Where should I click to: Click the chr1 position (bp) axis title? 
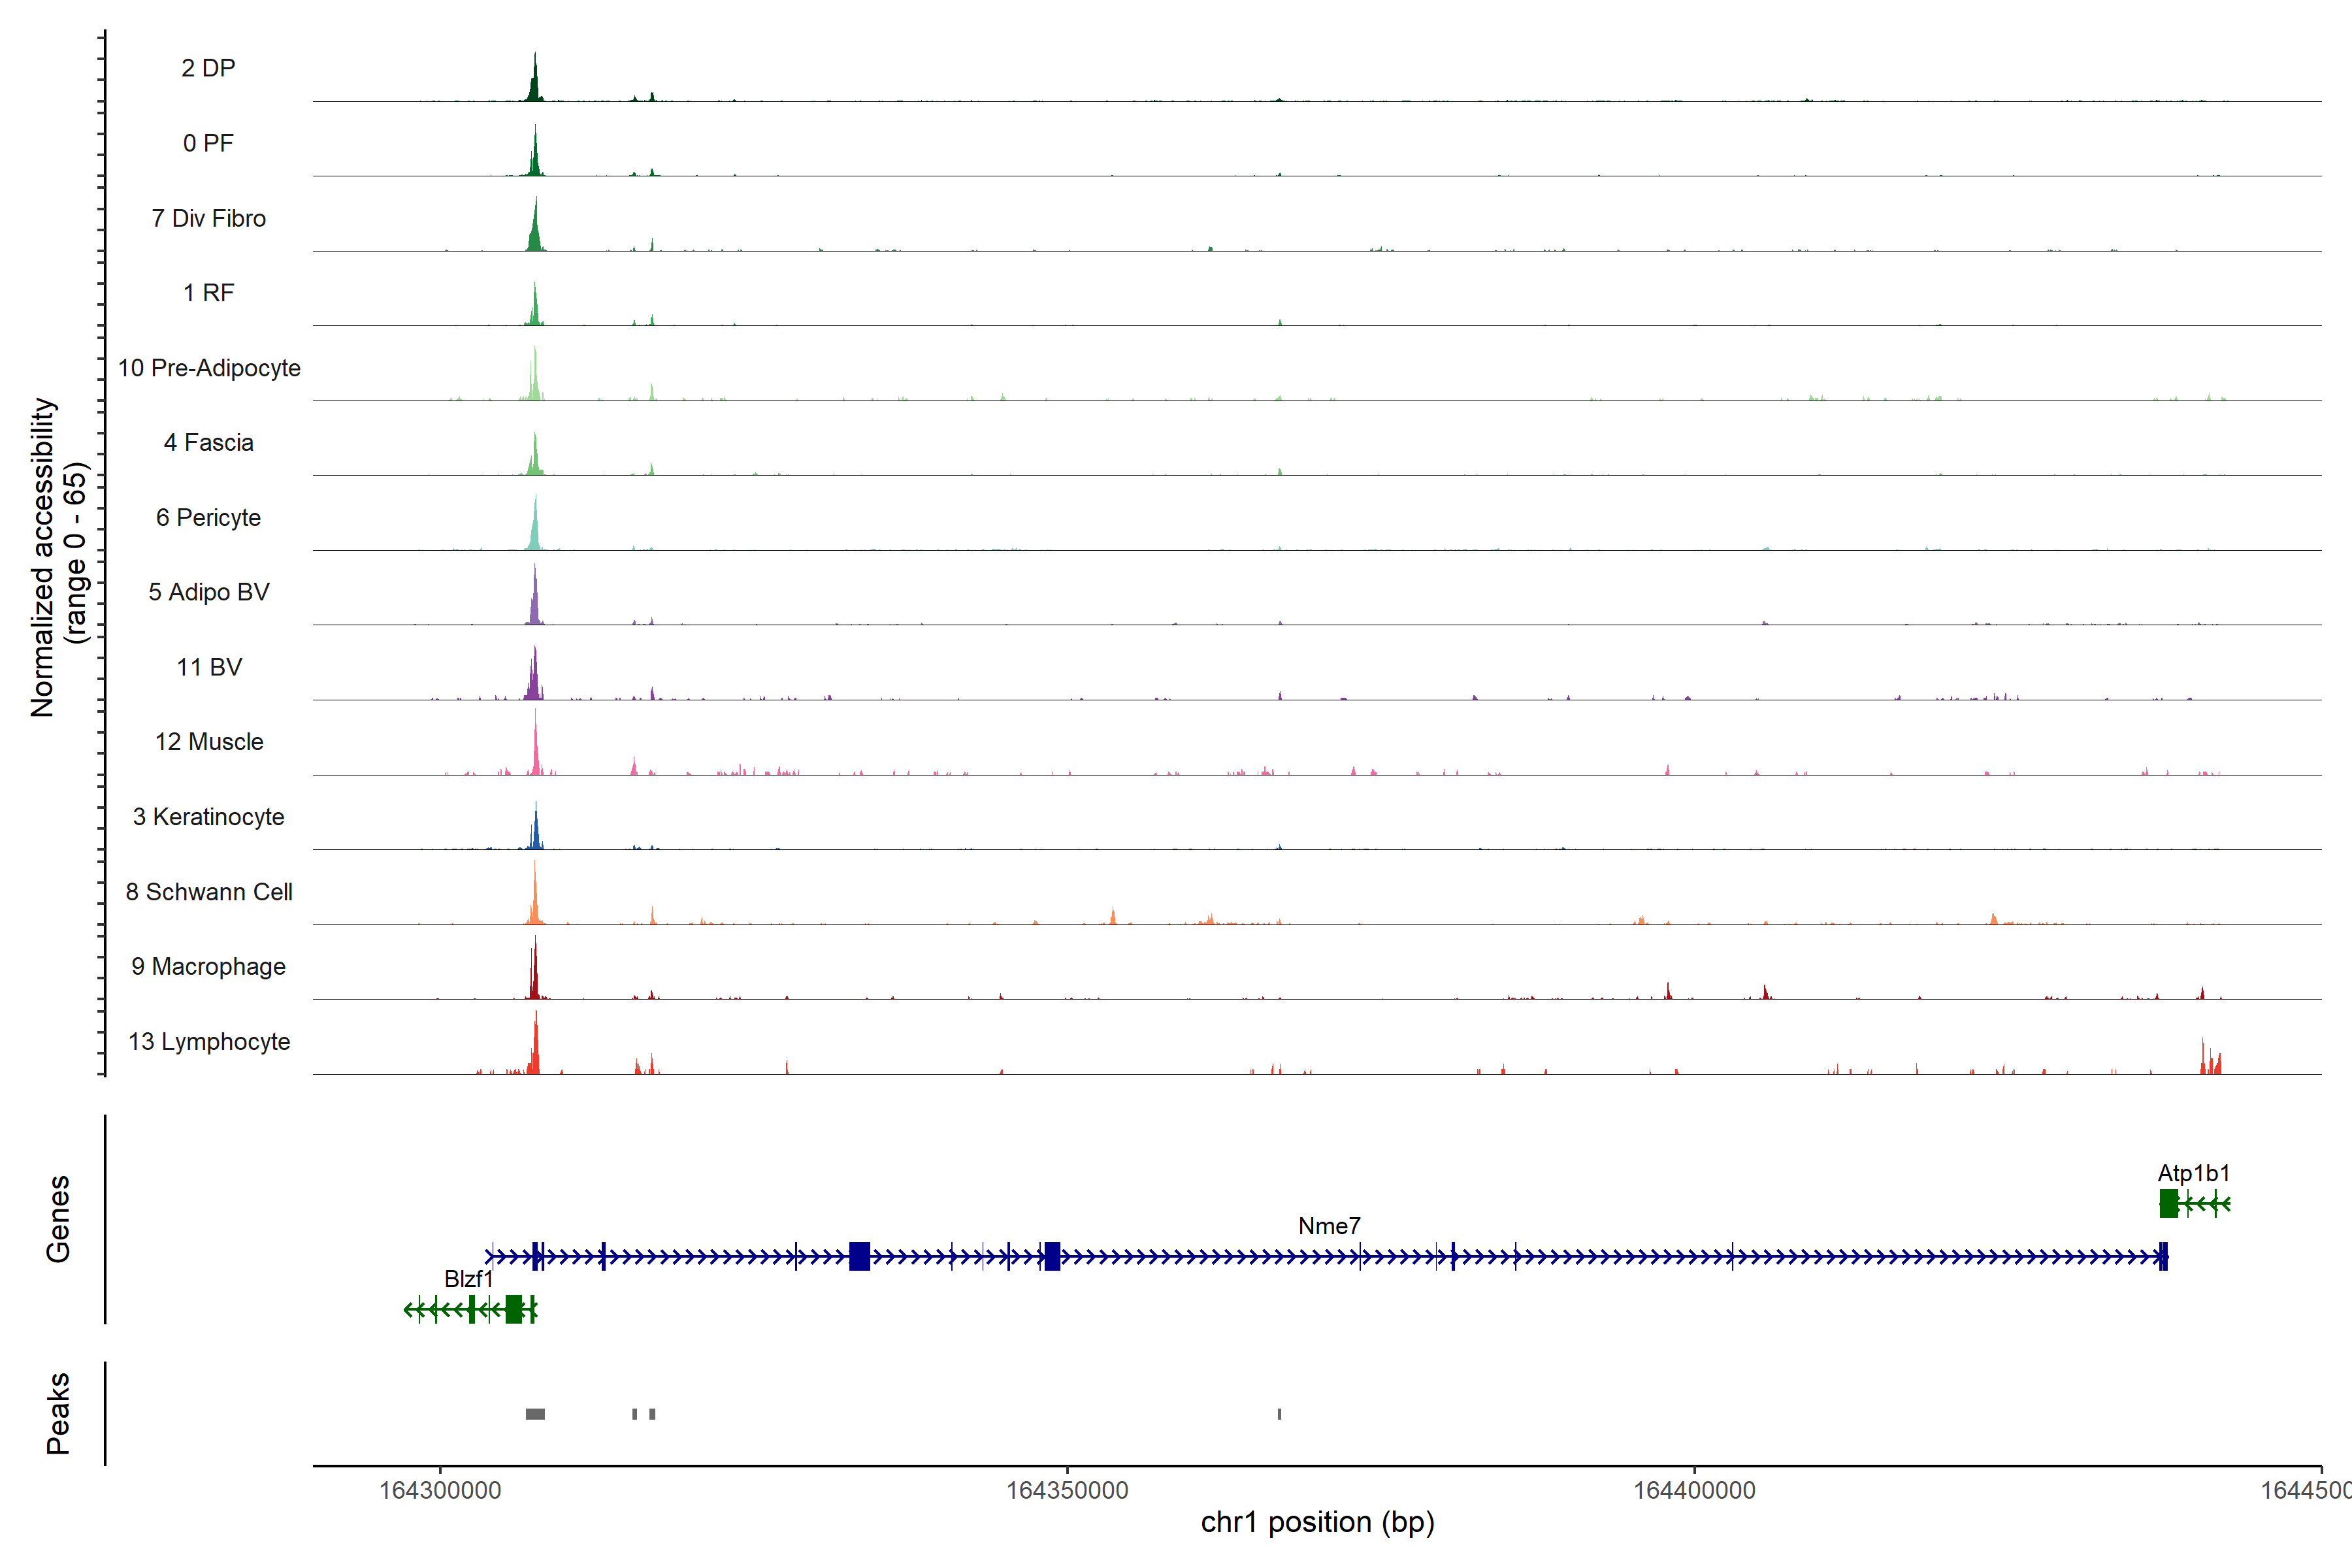point(1317,1522)
